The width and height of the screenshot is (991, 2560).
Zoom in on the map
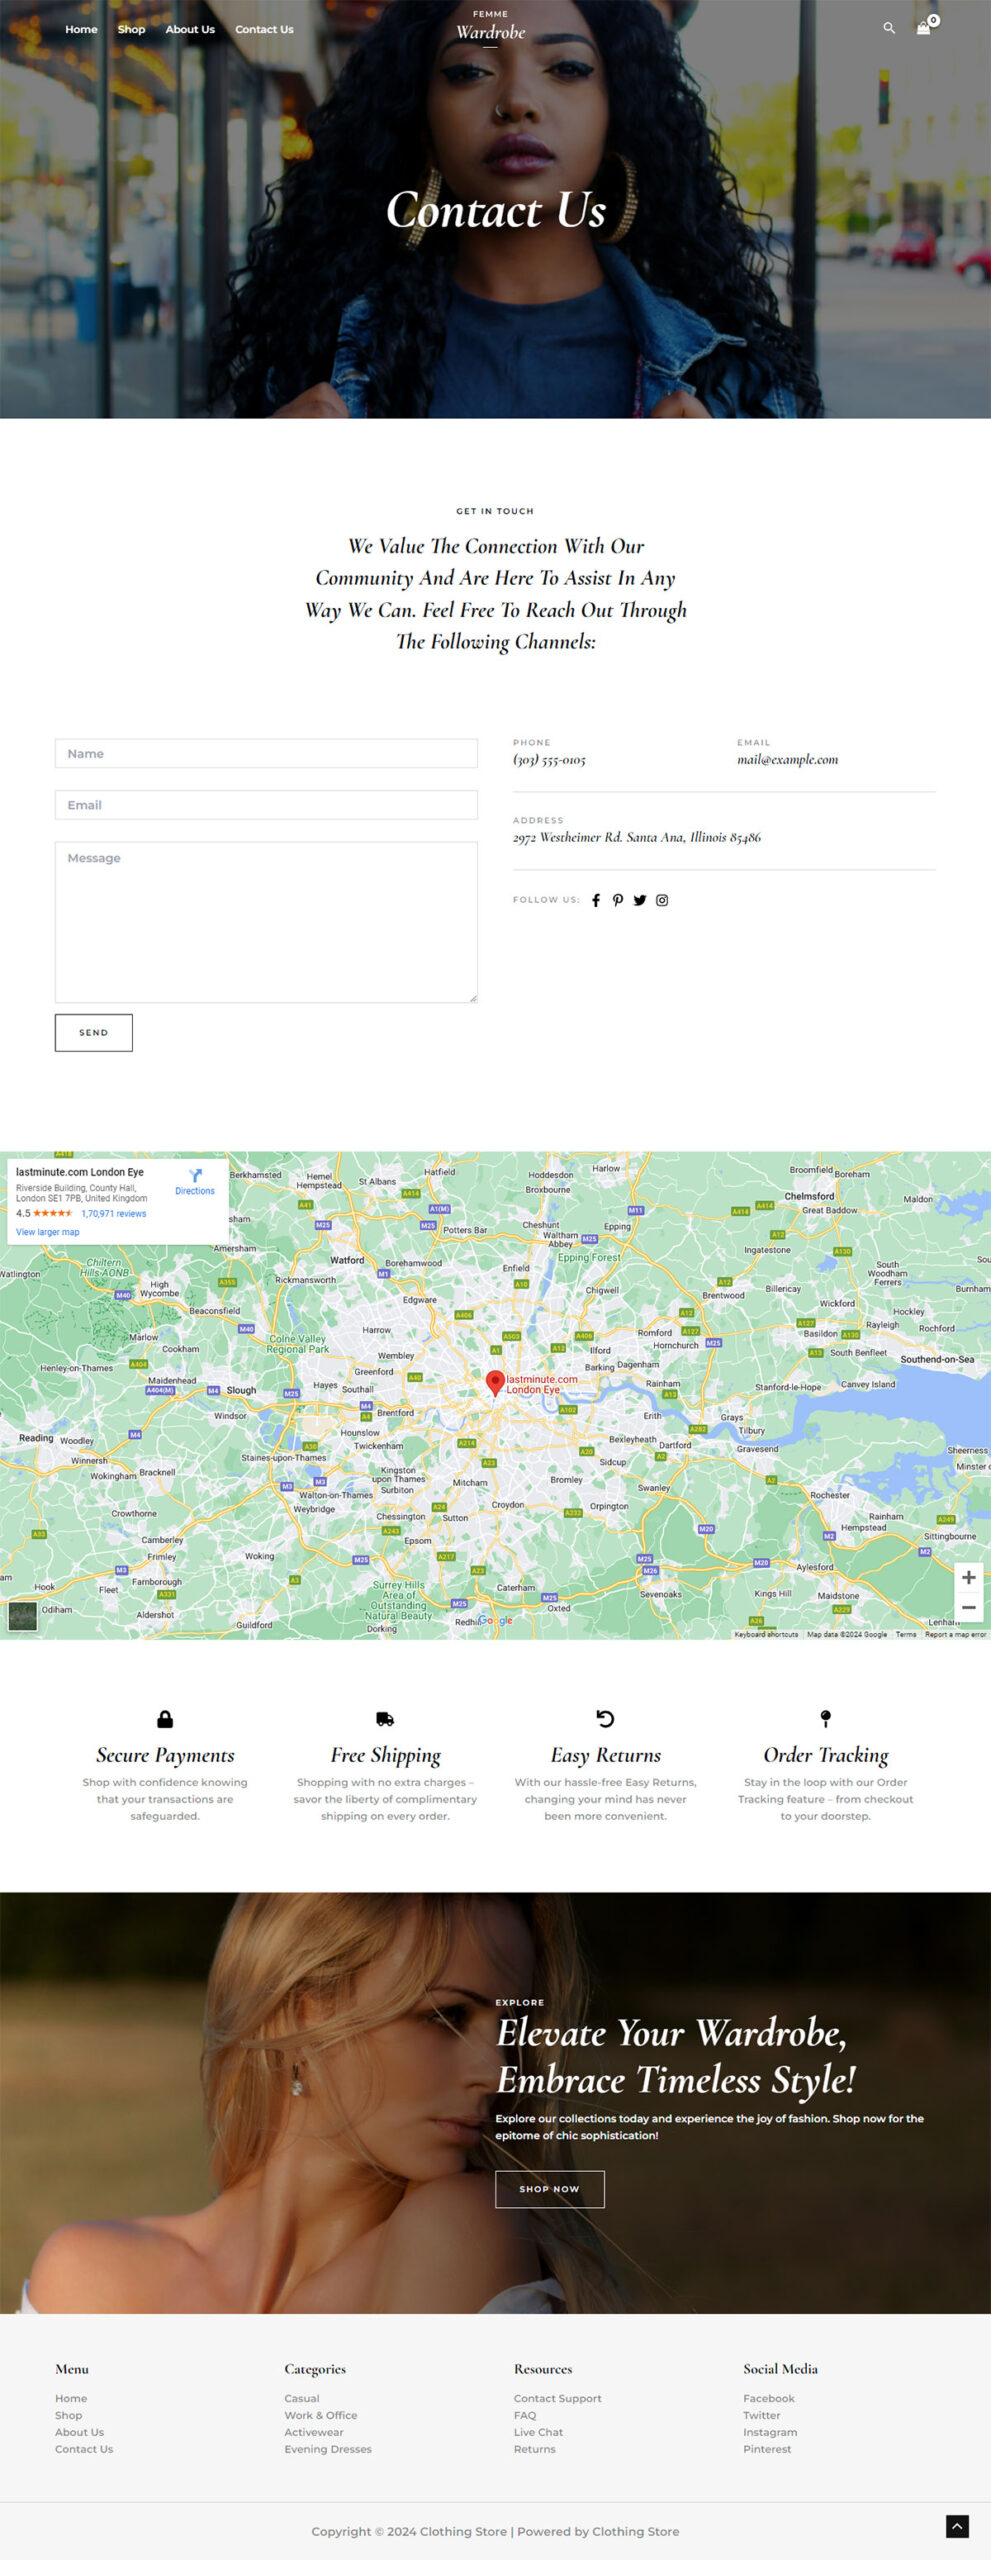968,1578
